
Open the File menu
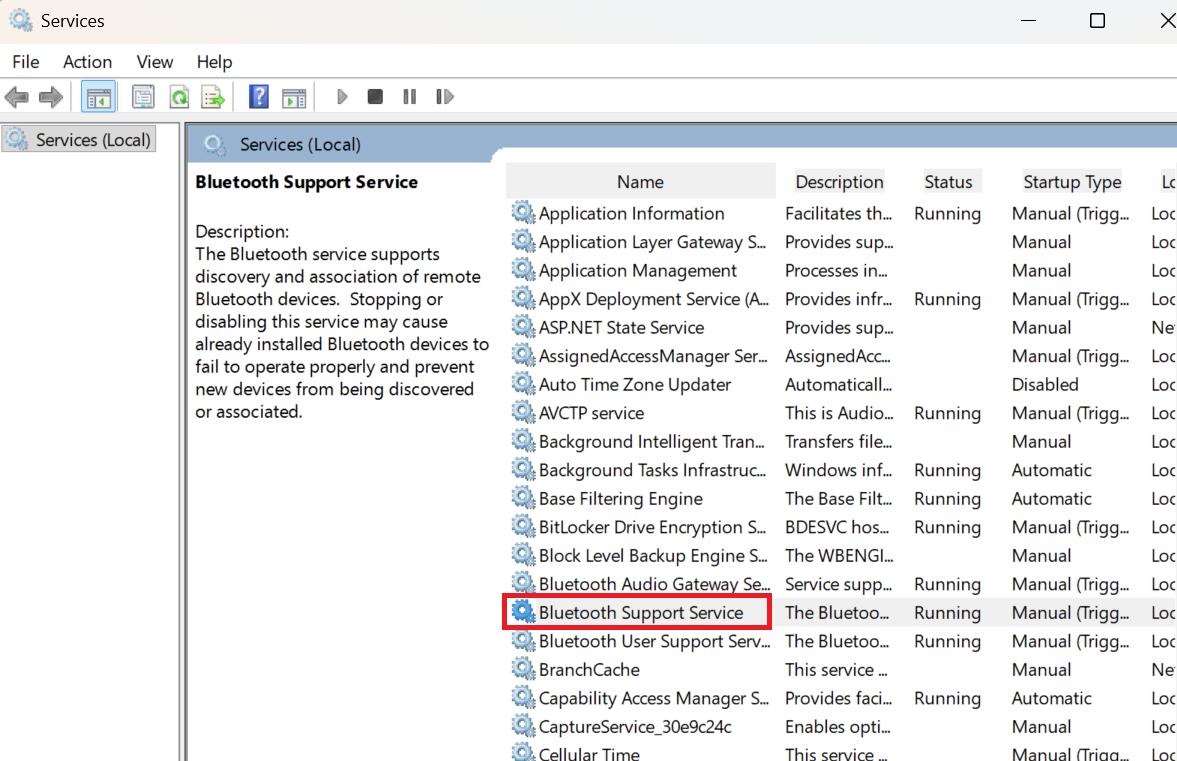[26, 62]
